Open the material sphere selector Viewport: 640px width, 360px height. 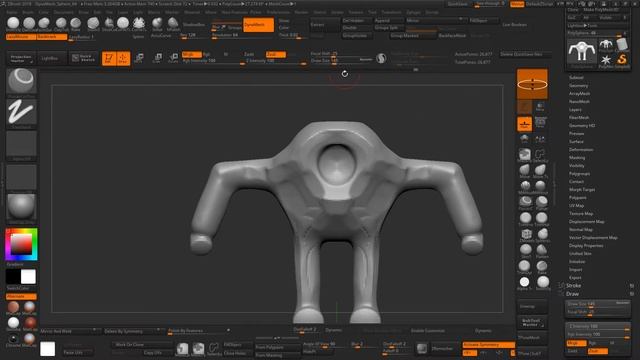pos(21,208)
